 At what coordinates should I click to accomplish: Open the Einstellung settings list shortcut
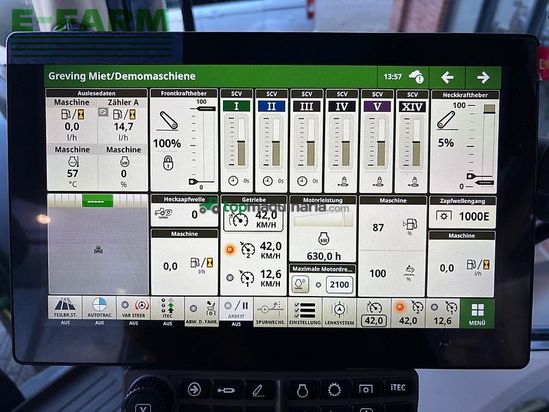coord(305,313)
